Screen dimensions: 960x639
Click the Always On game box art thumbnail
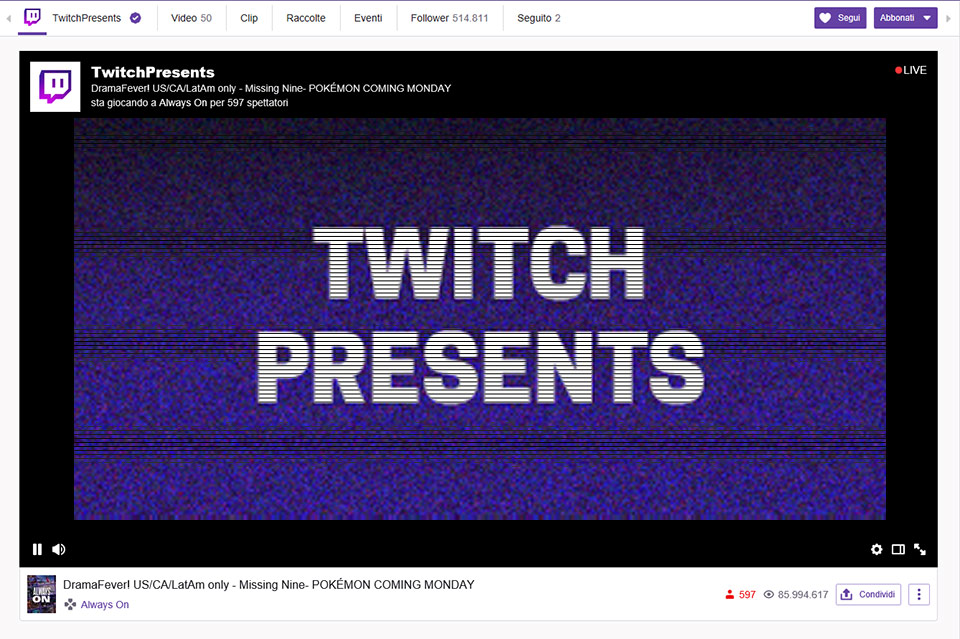(42, 594)
